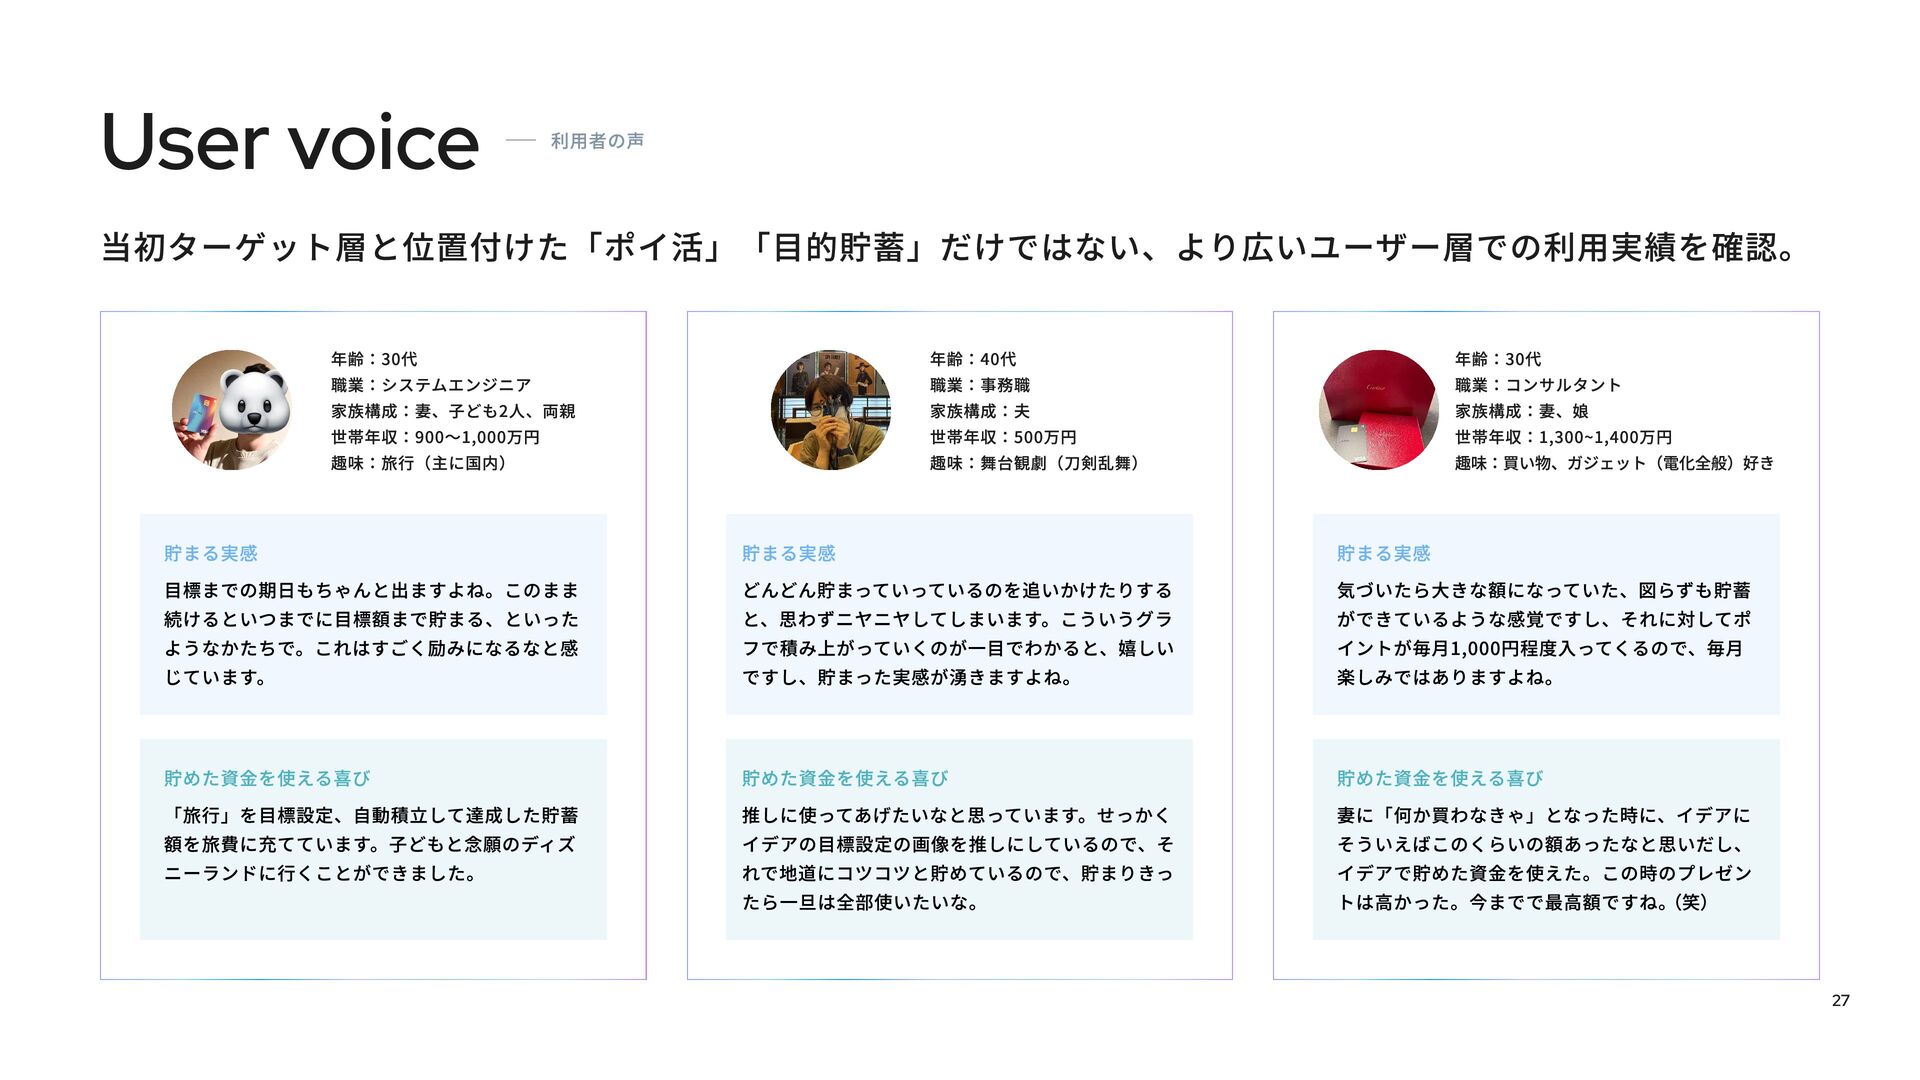Click the '舞台観劇（刀剣乱舞）' hobby line
Screen dimensions: 1920x1080
[x=1037, y=463]
